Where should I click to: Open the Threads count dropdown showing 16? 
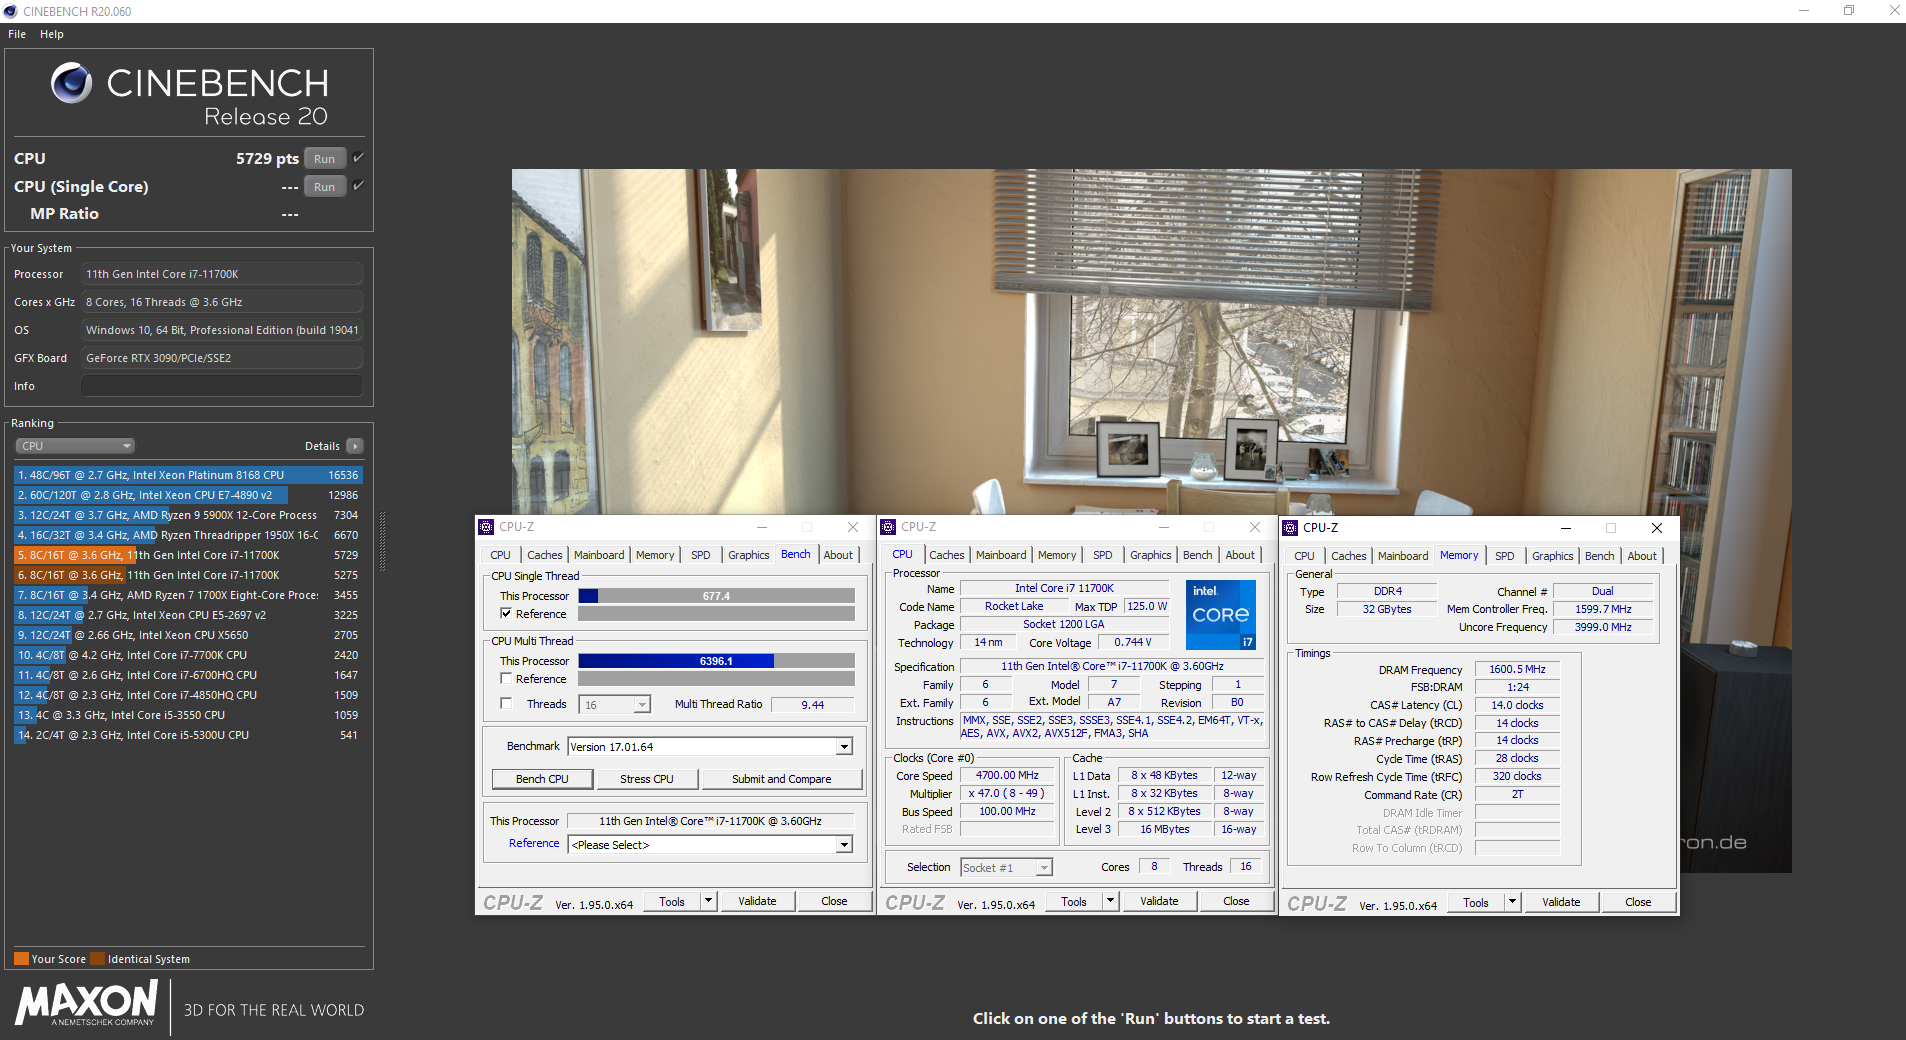tap(641, 705)
